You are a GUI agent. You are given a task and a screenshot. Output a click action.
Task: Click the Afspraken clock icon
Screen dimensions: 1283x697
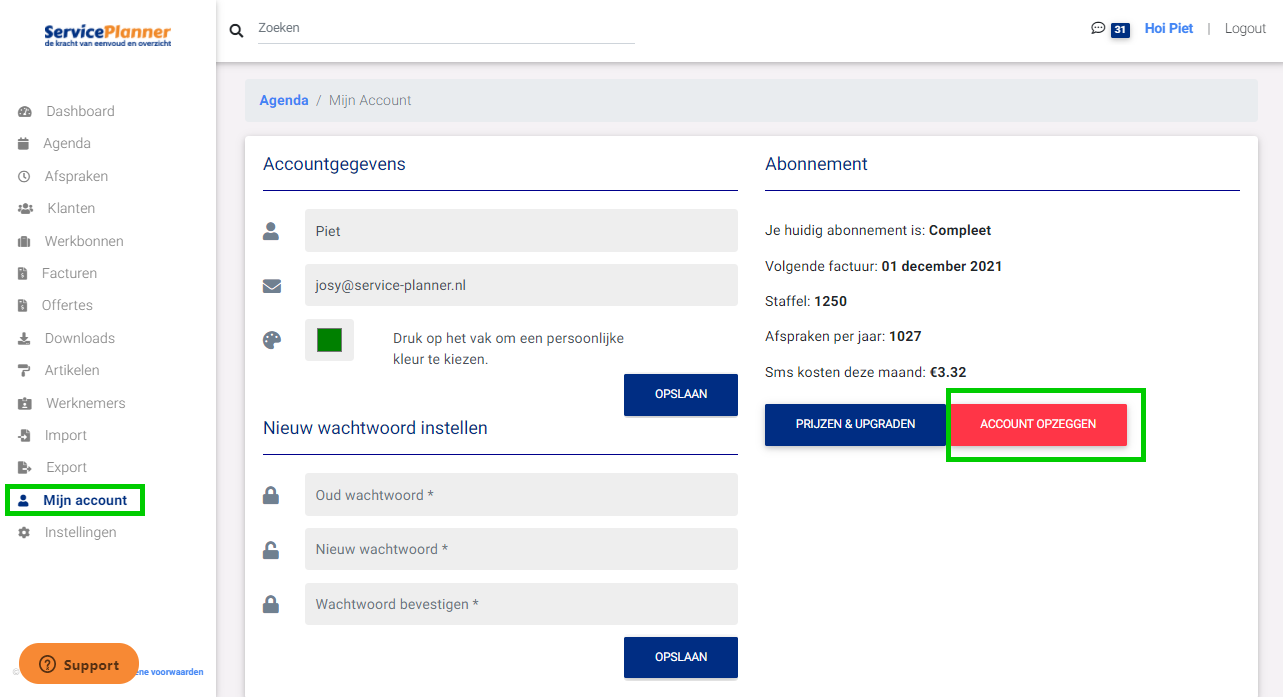pos(24,177)
